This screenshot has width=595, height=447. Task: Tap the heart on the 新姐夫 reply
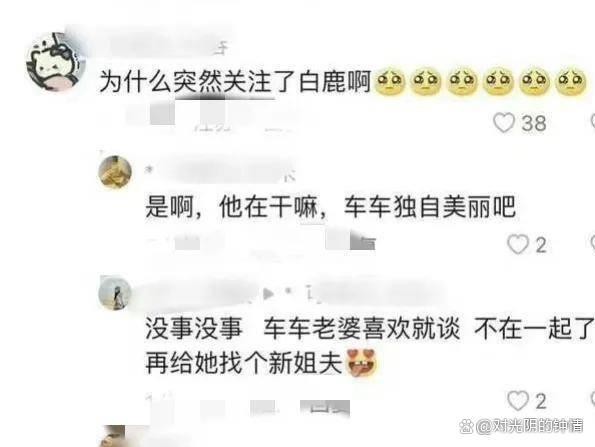tap(518, 401)
